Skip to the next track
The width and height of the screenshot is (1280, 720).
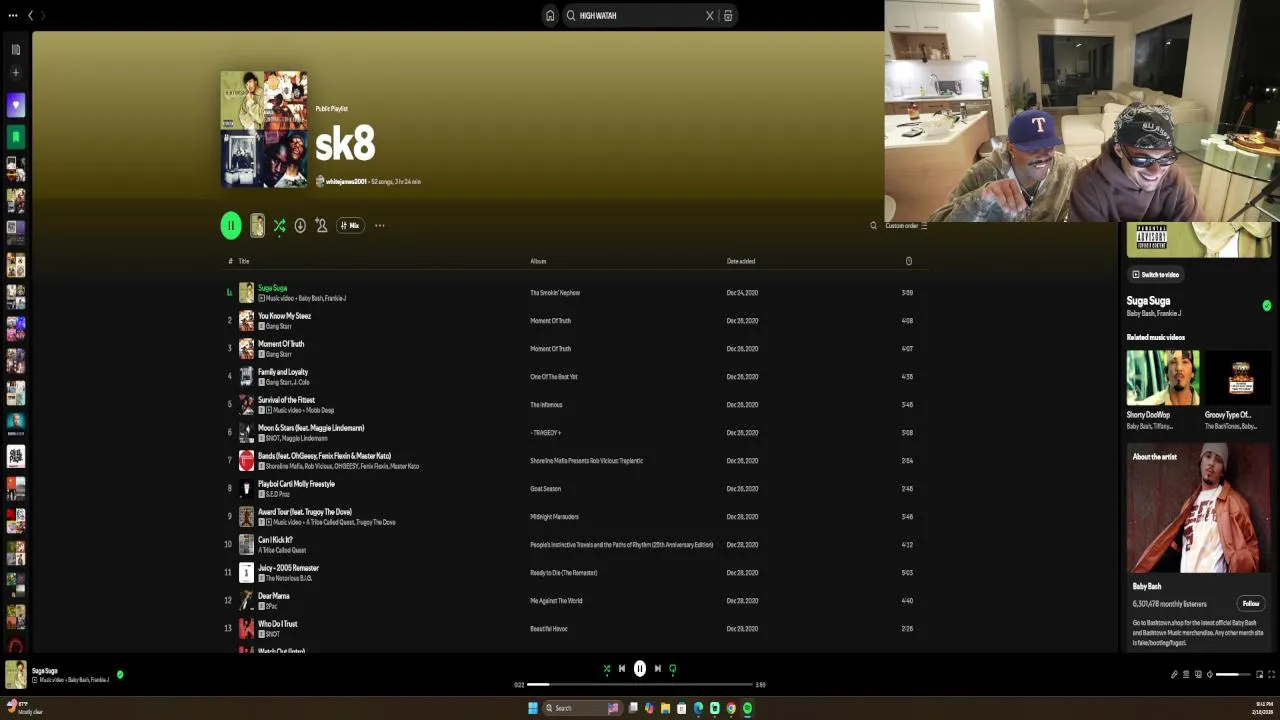point(658,669)
